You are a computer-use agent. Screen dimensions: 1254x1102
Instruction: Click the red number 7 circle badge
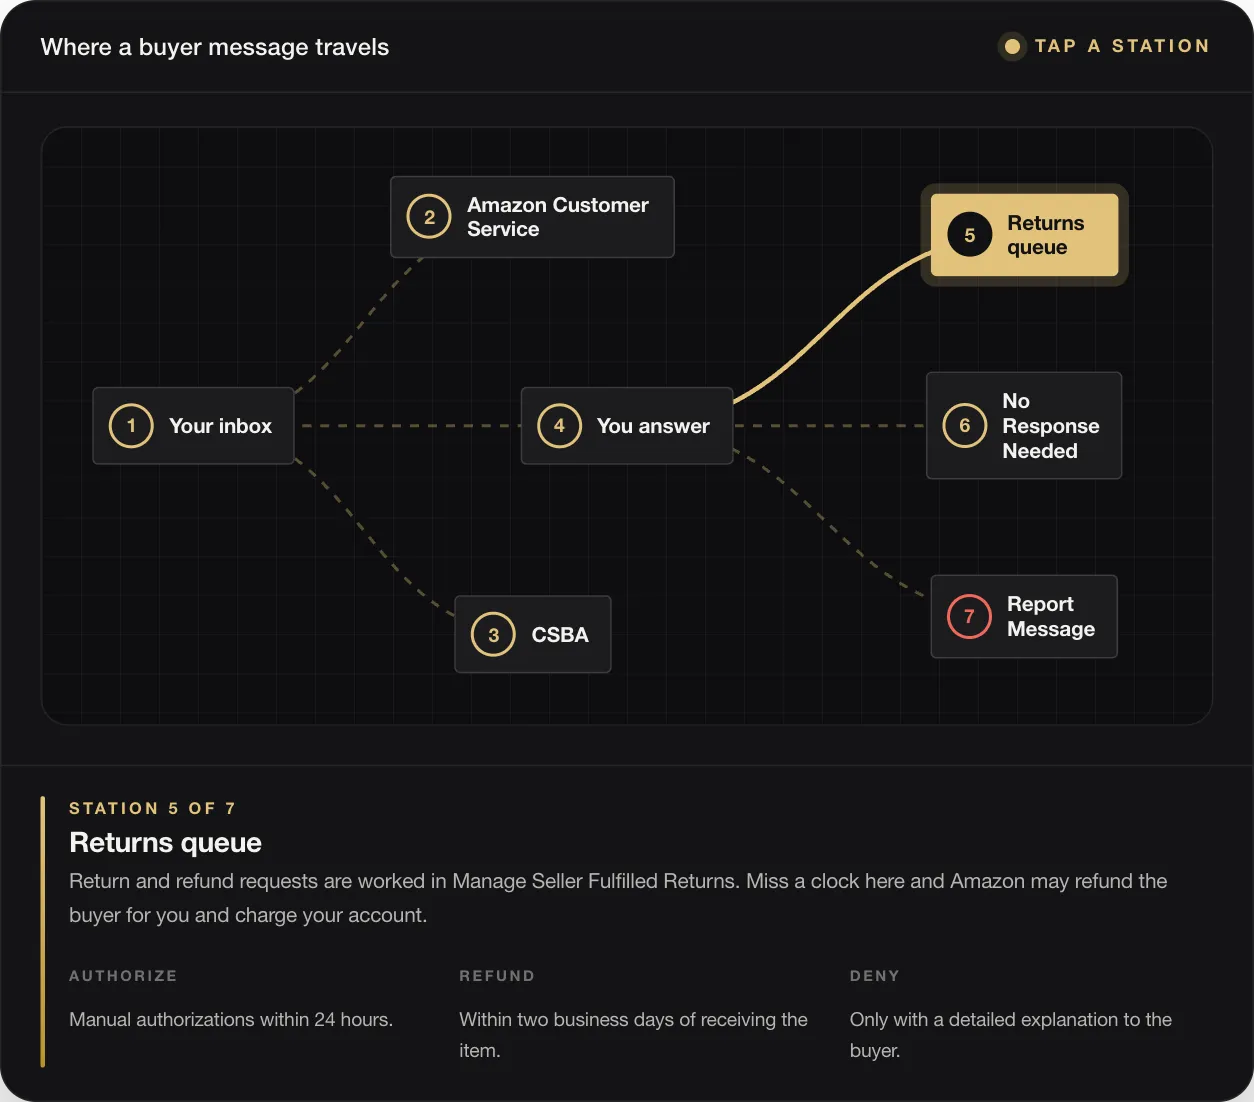(x=969, y=617)
